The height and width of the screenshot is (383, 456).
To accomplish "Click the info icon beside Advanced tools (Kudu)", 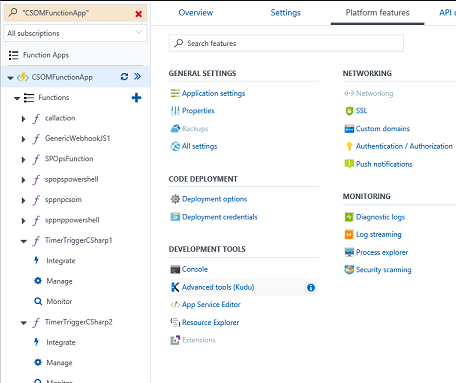I will tap(311, 287).
